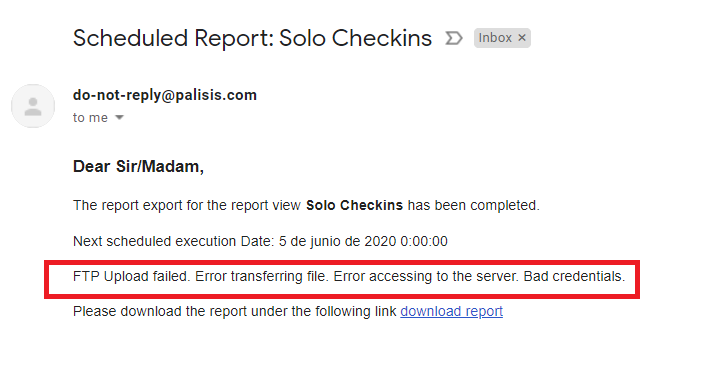This screenshot has height=366, width=721.
Task: Click the date '5 de junio de 2020'
Action: click(338, 241)
